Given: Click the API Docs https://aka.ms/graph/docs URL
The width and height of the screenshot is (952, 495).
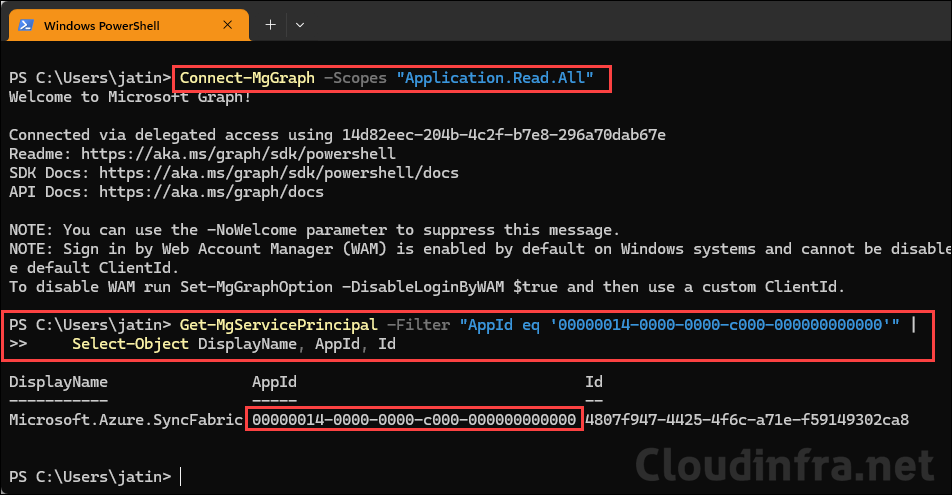Looking at the screenshot, I should coord(211,192).
